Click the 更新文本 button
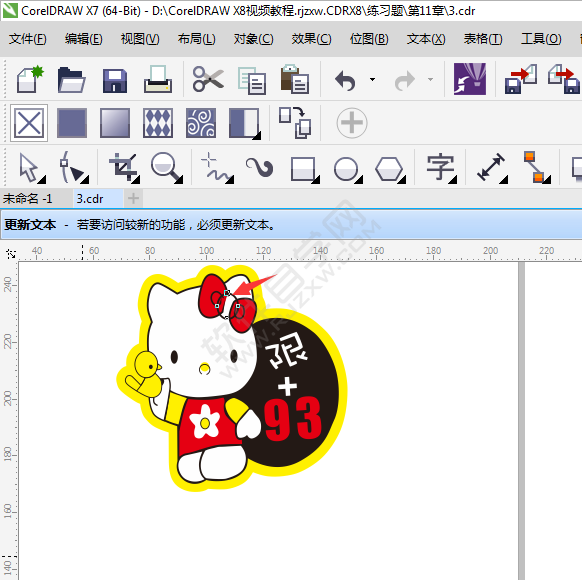 tap(30, 225)
